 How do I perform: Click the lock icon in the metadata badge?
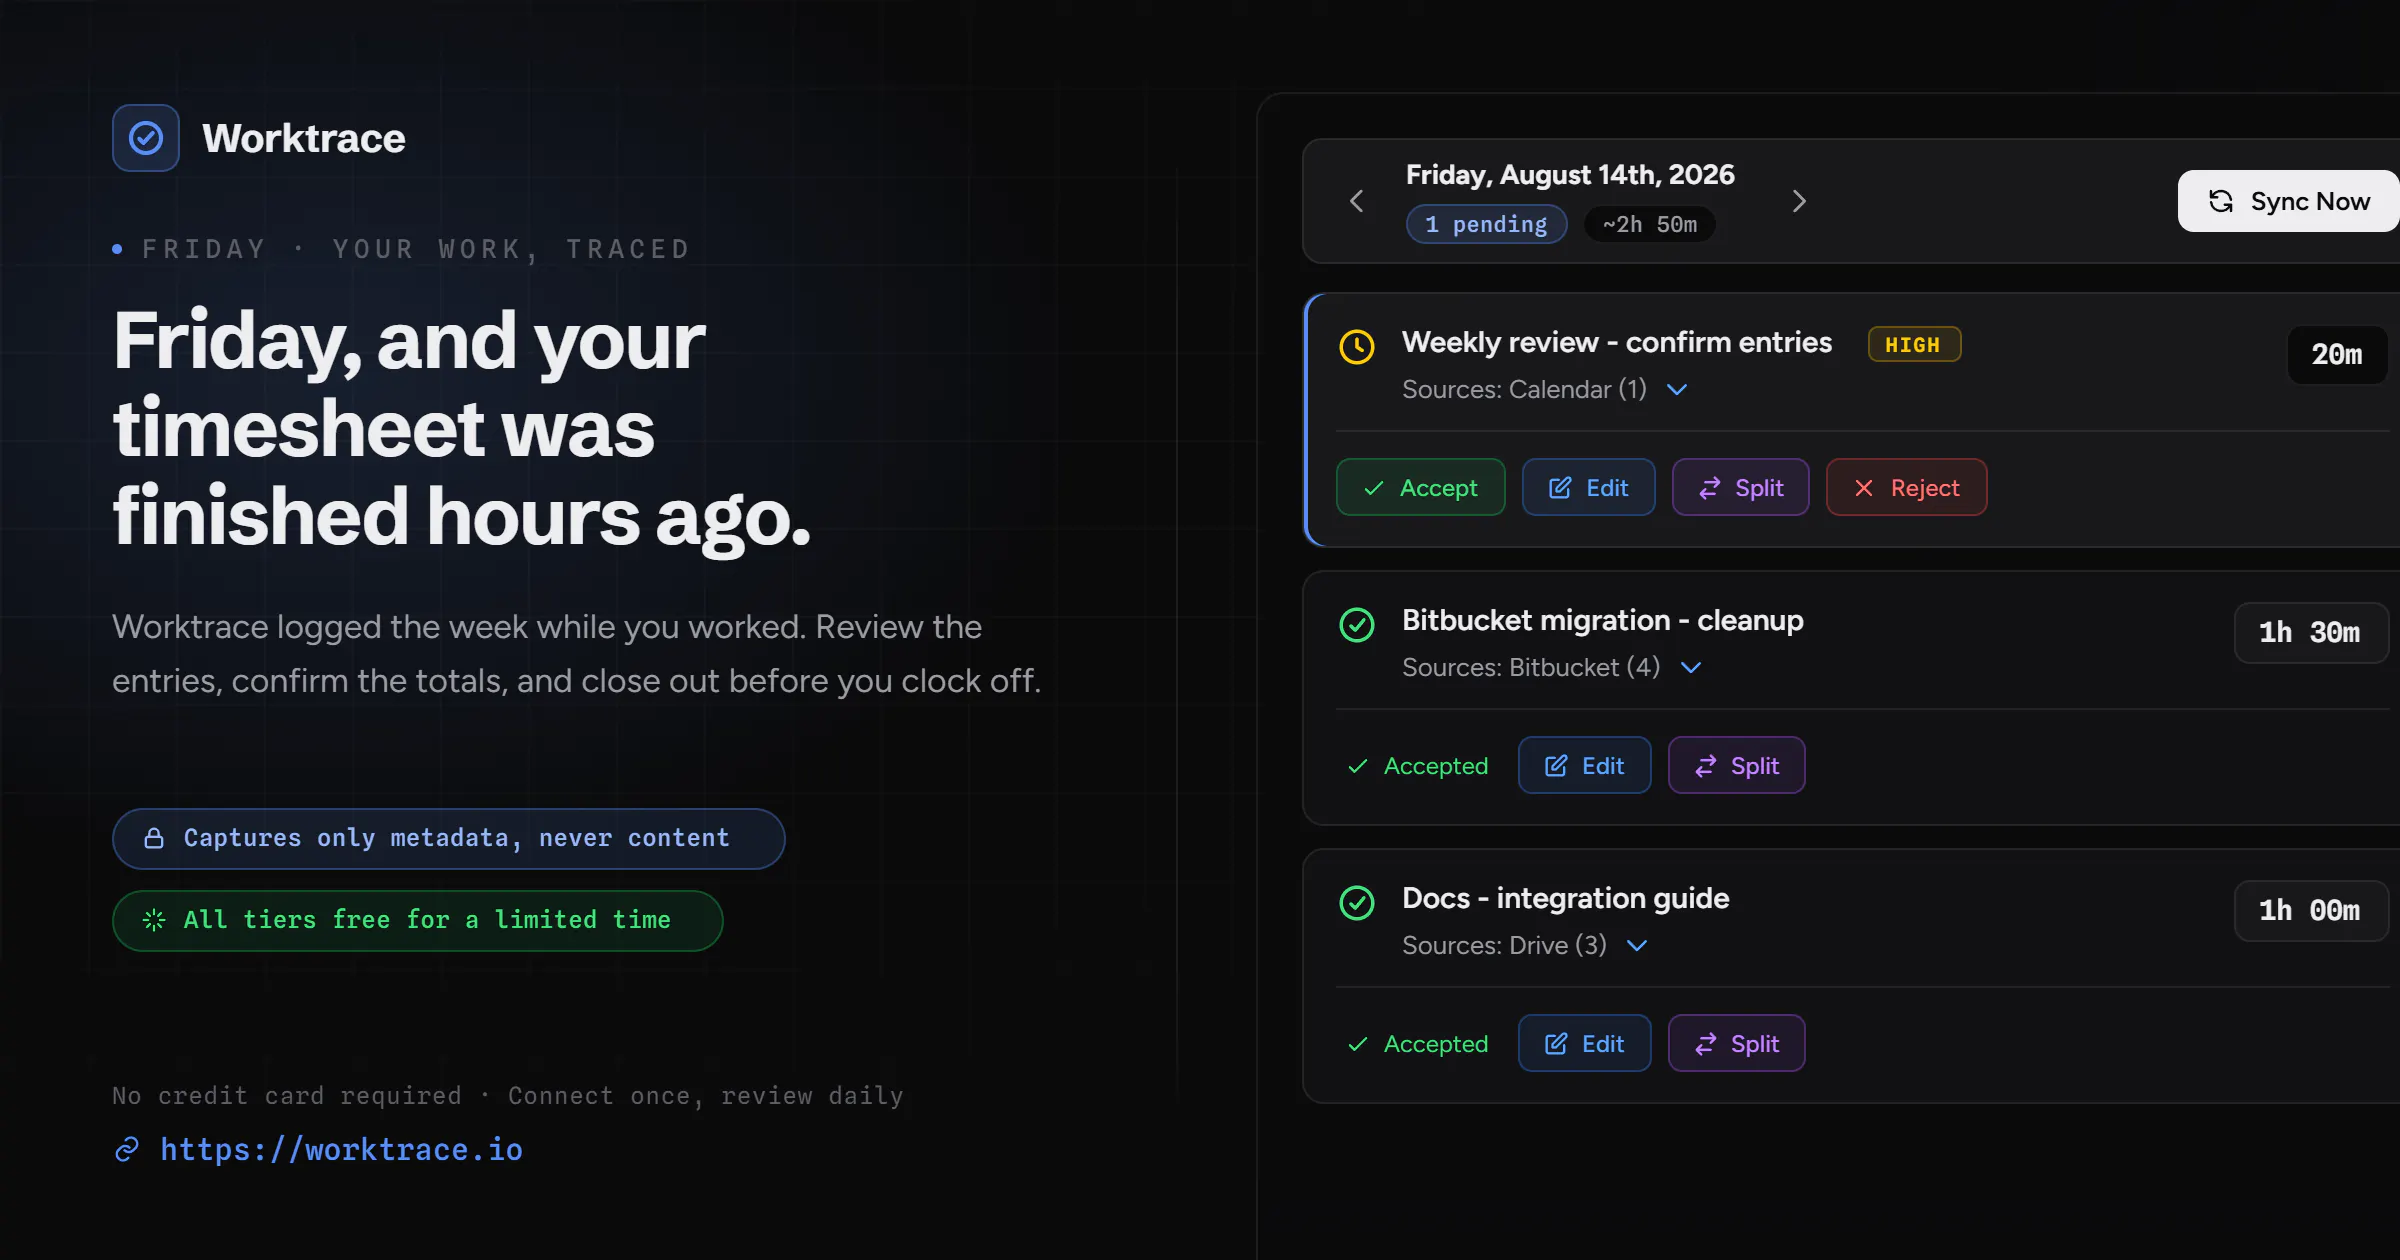[154, 838]
